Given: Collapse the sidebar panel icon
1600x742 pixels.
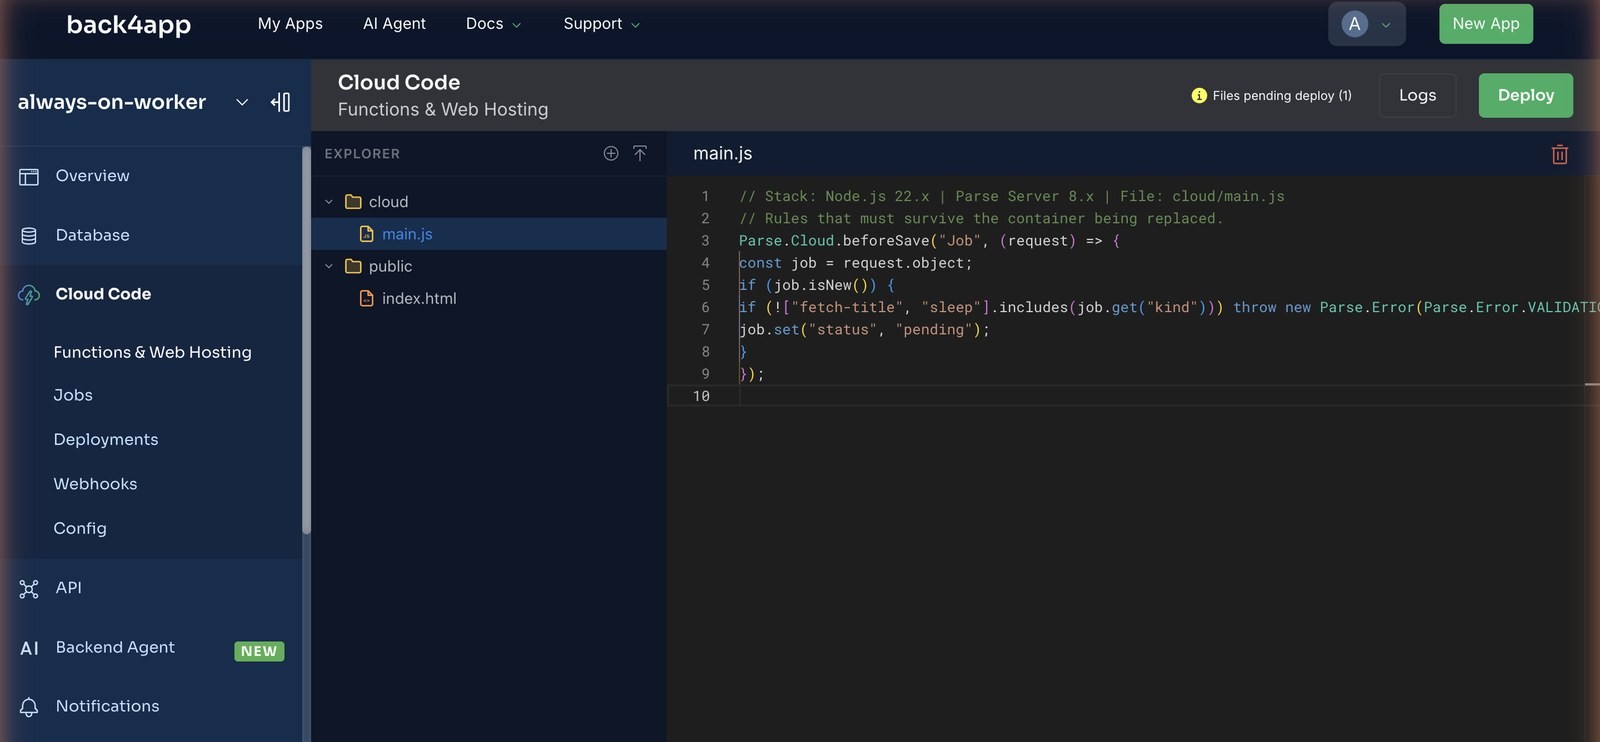Looking at the screenshot, I should coord(281,102).
